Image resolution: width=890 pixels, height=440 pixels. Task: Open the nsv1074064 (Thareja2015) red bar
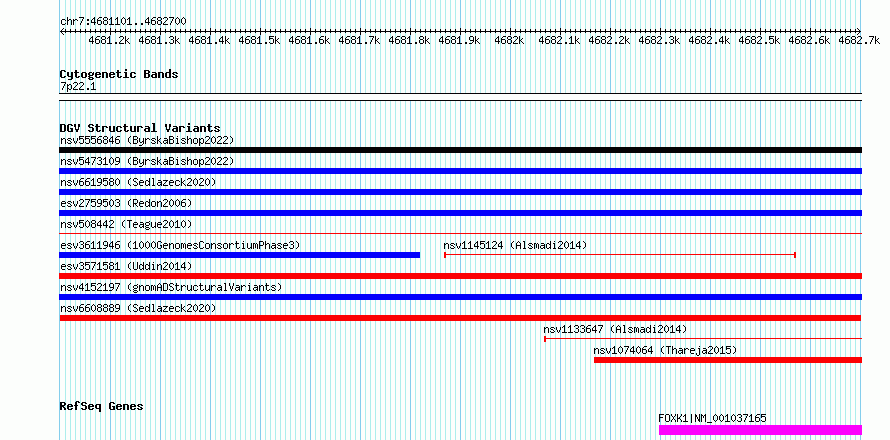[x=728, y=360]
